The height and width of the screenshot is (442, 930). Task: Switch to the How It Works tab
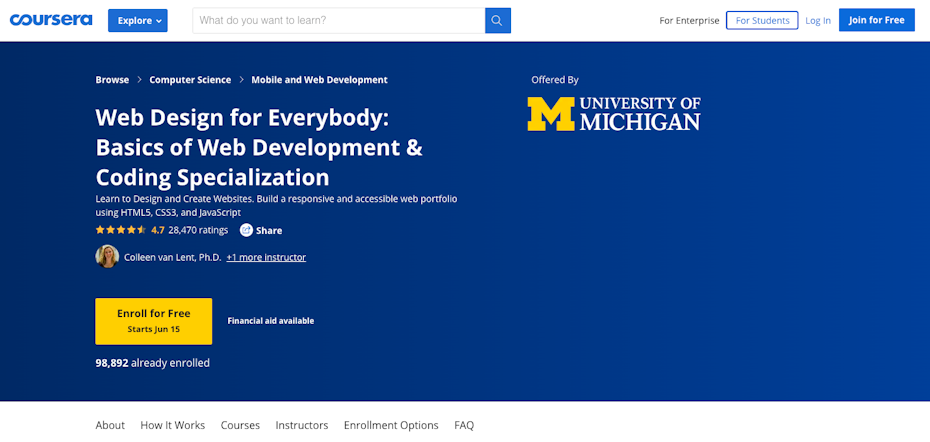click(x=172, y=425)
